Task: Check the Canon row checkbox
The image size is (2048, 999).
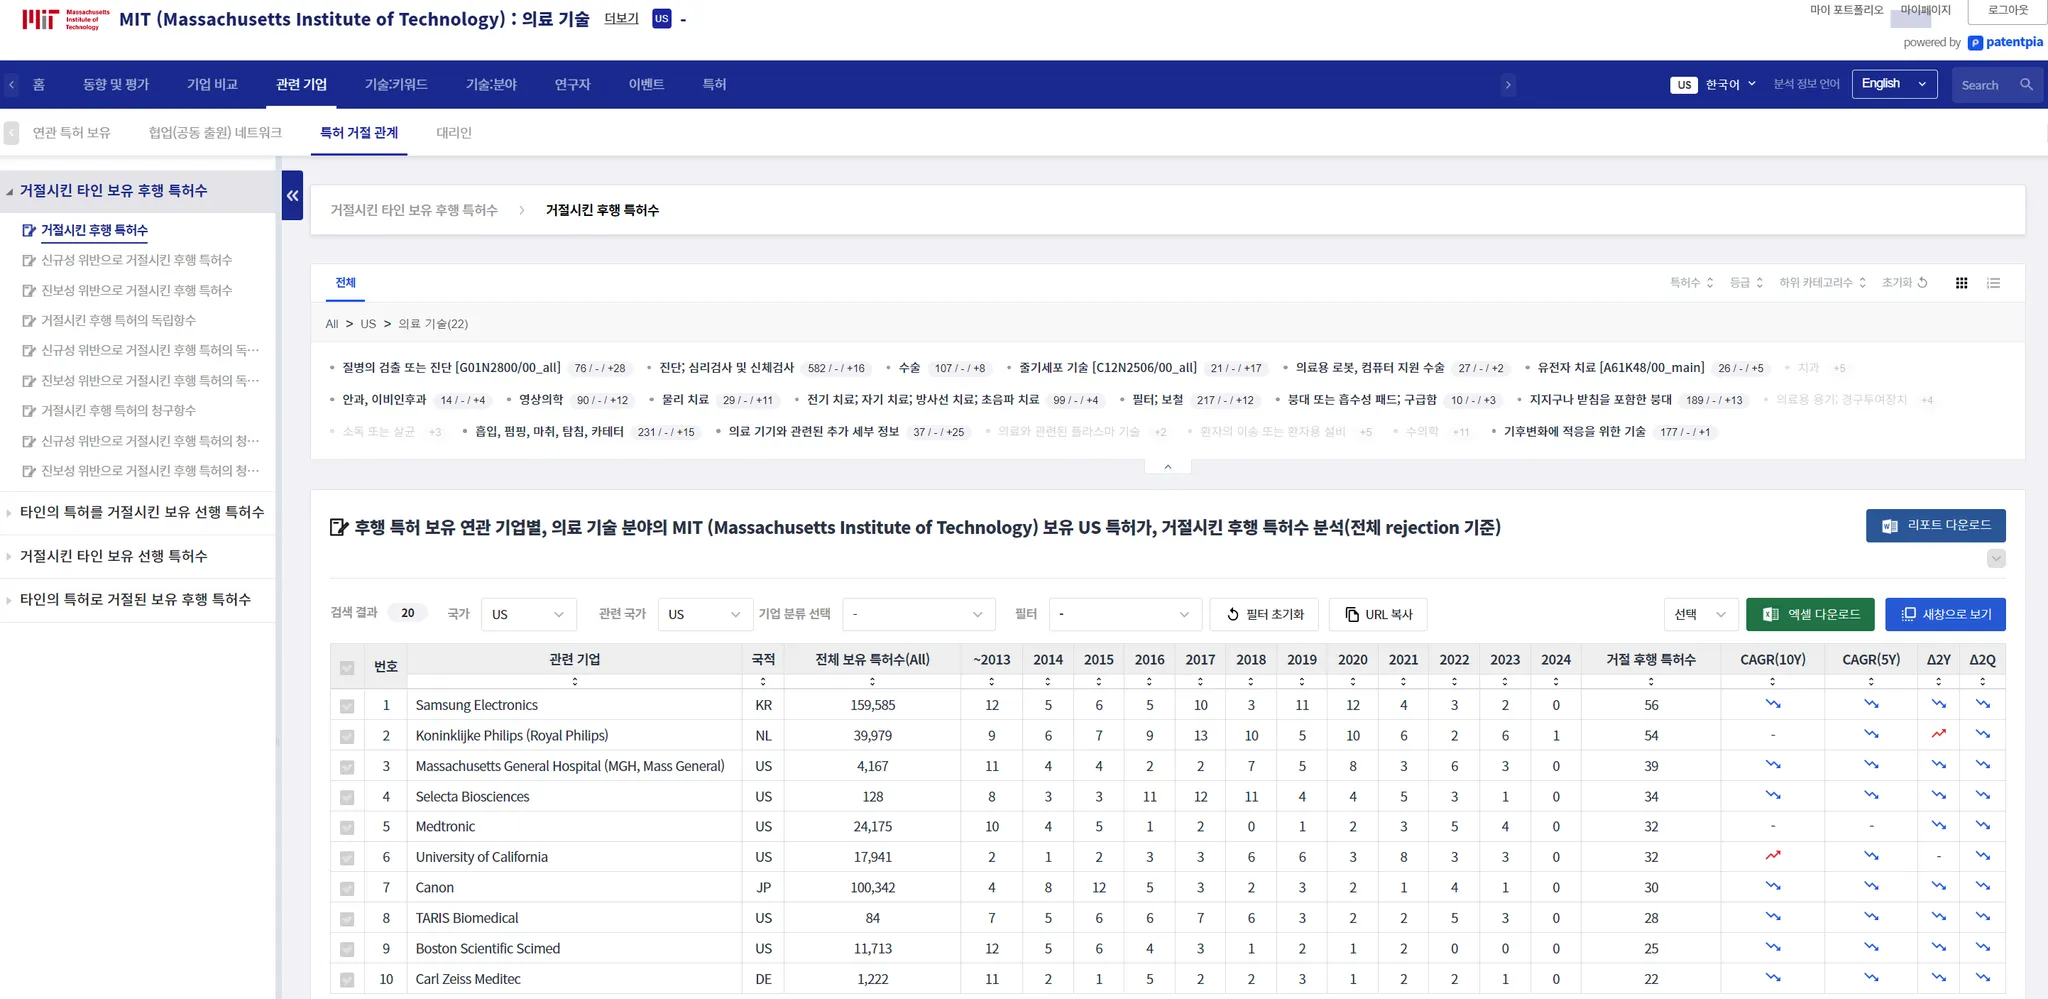Action: point(347,889)
